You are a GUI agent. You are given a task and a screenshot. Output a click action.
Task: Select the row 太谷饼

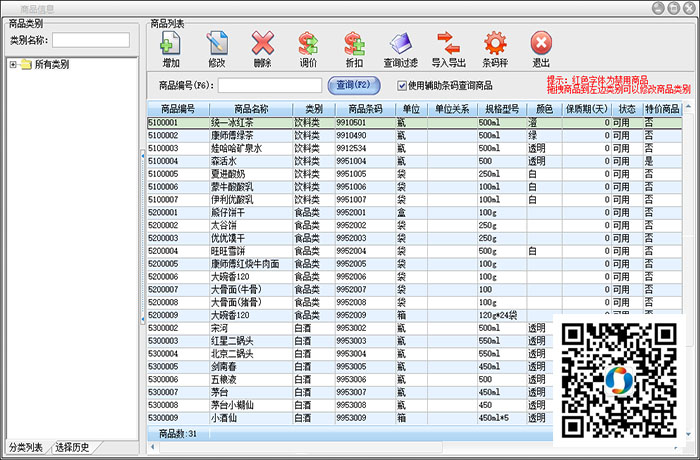(x=414, y=226)
